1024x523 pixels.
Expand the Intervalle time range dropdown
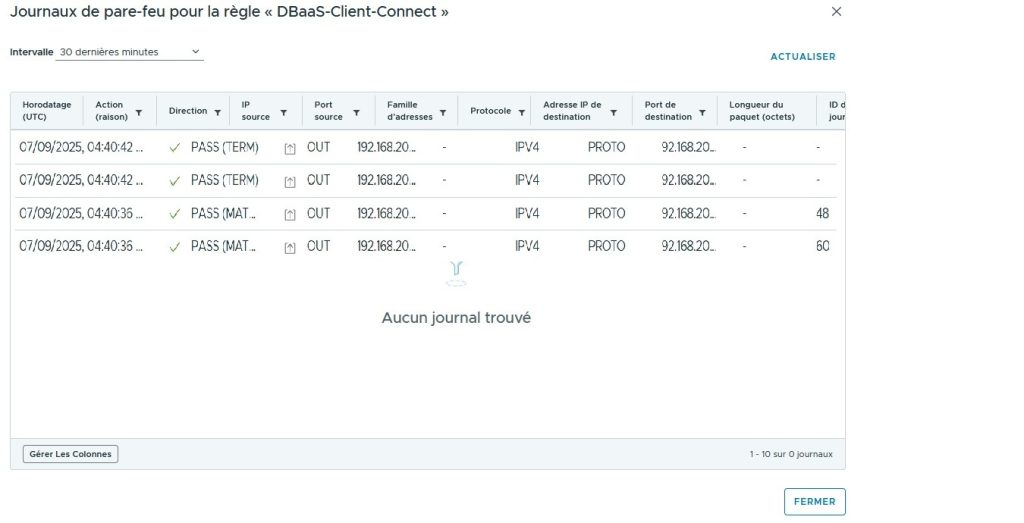pos(129,52)
